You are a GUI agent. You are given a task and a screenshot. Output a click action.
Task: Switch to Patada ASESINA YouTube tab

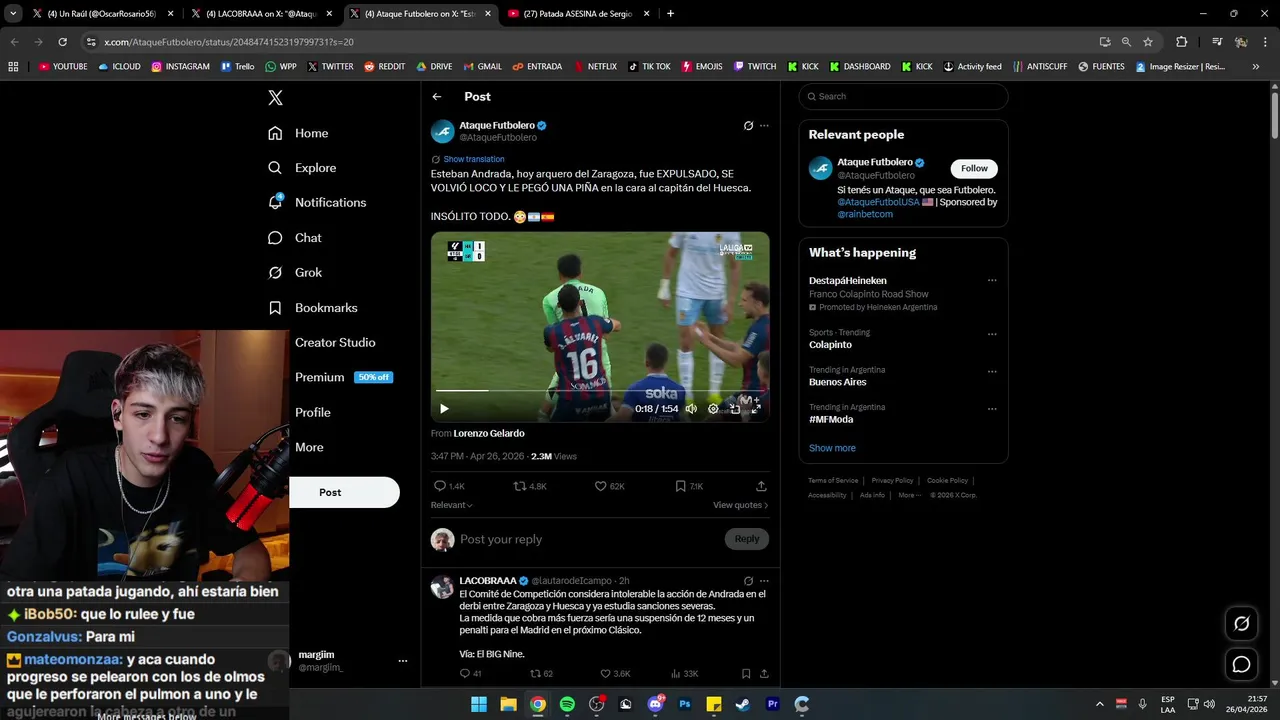[x=578, y=14]
